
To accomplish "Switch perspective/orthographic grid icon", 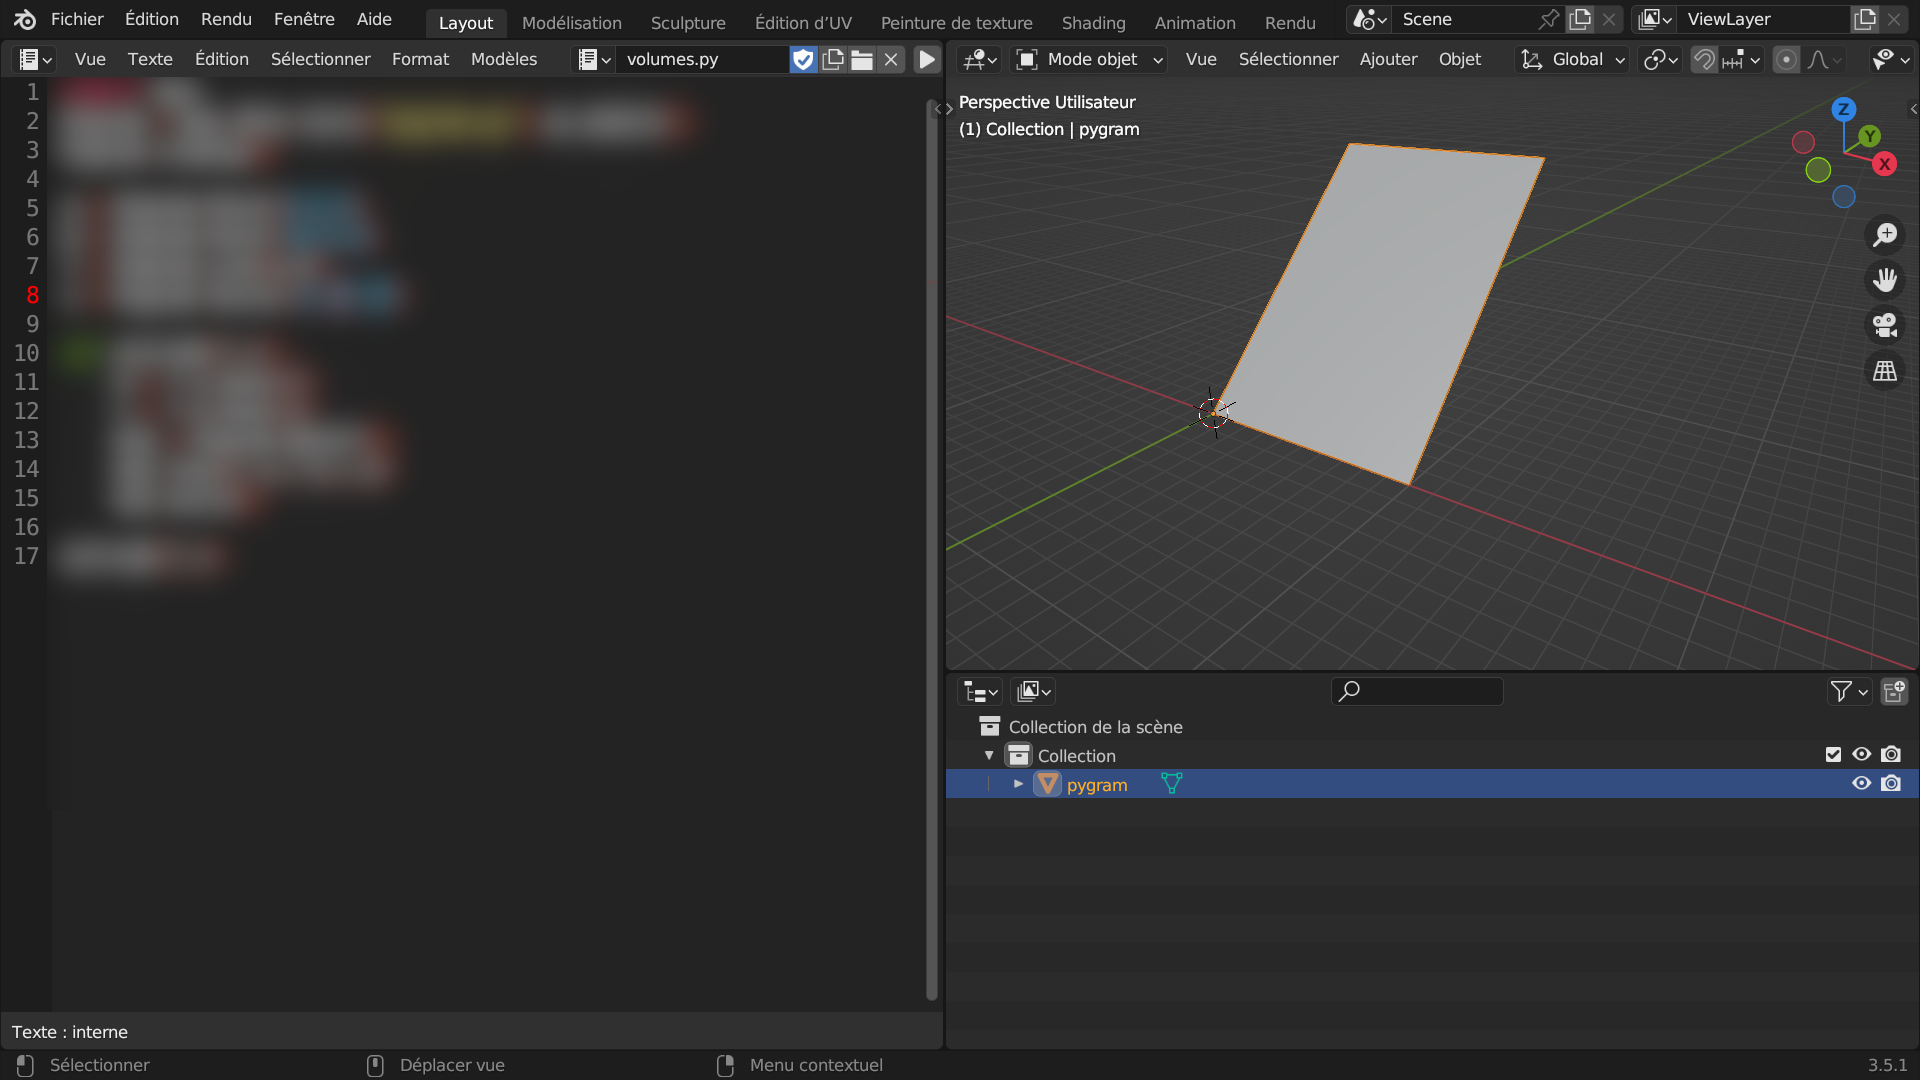I will click(x=1885, y=371).
